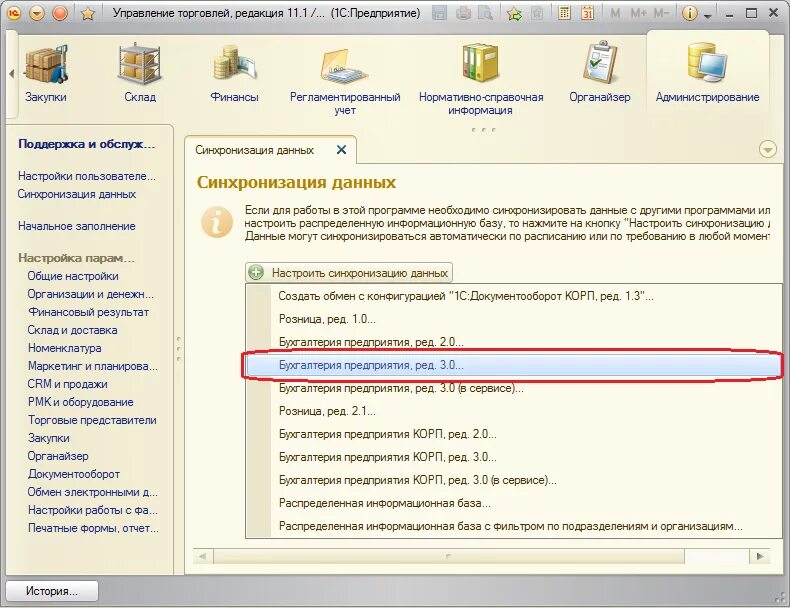Screen dimensions: 790x608
Task: Open Маркетинг и планирование link
Action: pyautogui.click(x=93, y=366)
